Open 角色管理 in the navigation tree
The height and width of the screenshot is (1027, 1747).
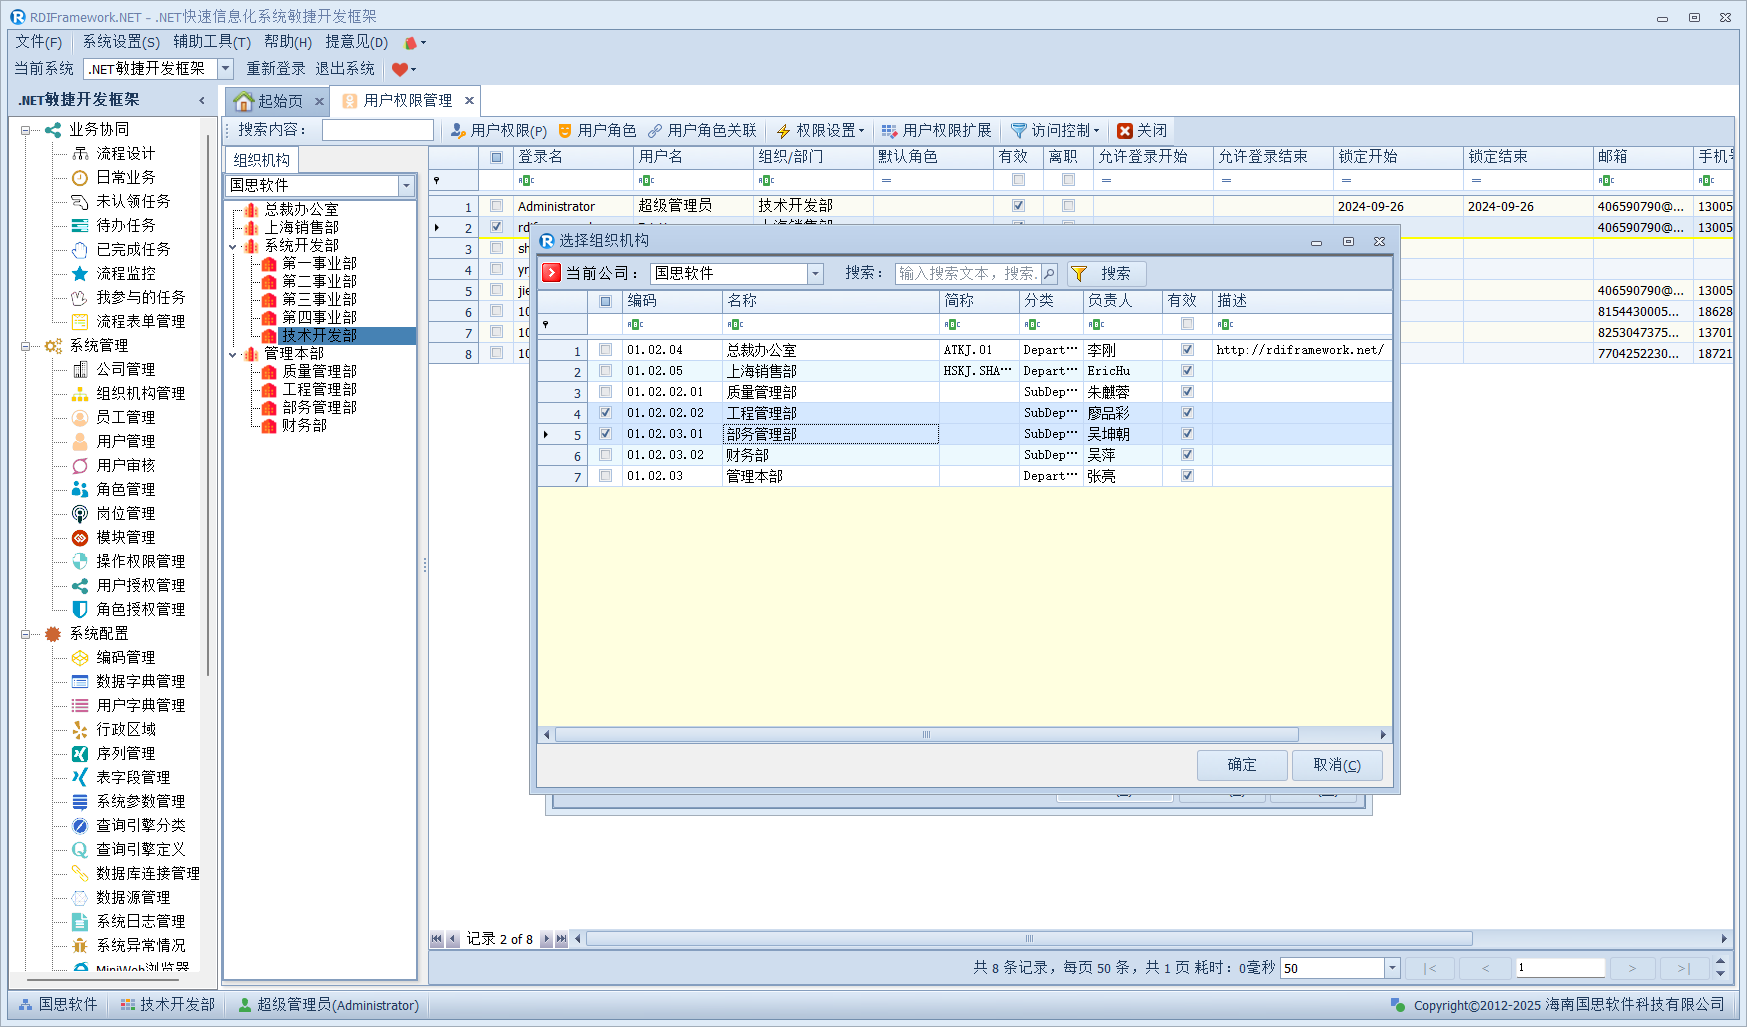click(125, 489)
